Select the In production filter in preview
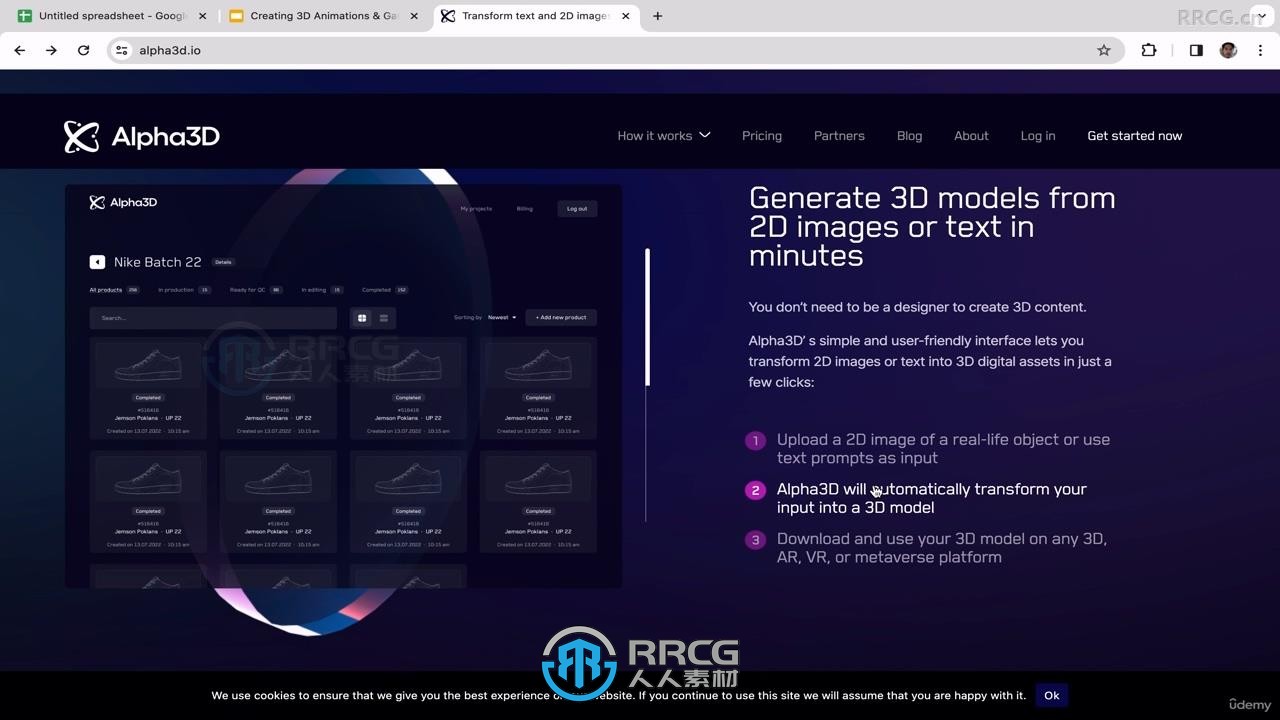Viewport: 1280px width, 720px height. (x=184, y=290)
